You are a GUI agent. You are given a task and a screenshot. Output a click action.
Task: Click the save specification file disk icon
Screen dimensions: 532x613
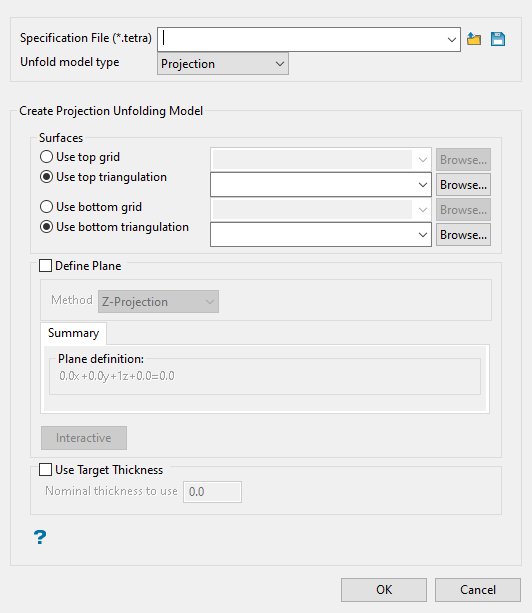[x=498, y=39]
